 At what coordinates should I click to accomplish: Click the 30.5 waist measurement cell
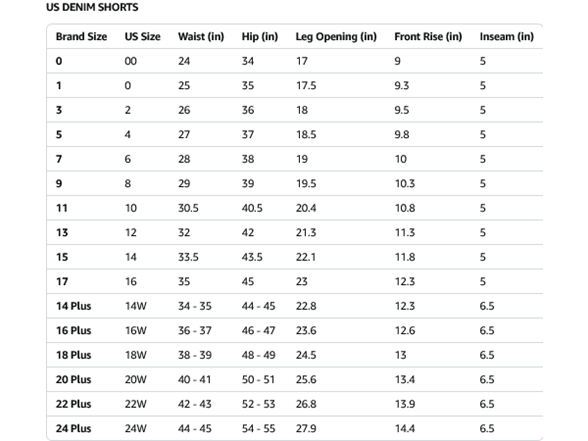188,208
